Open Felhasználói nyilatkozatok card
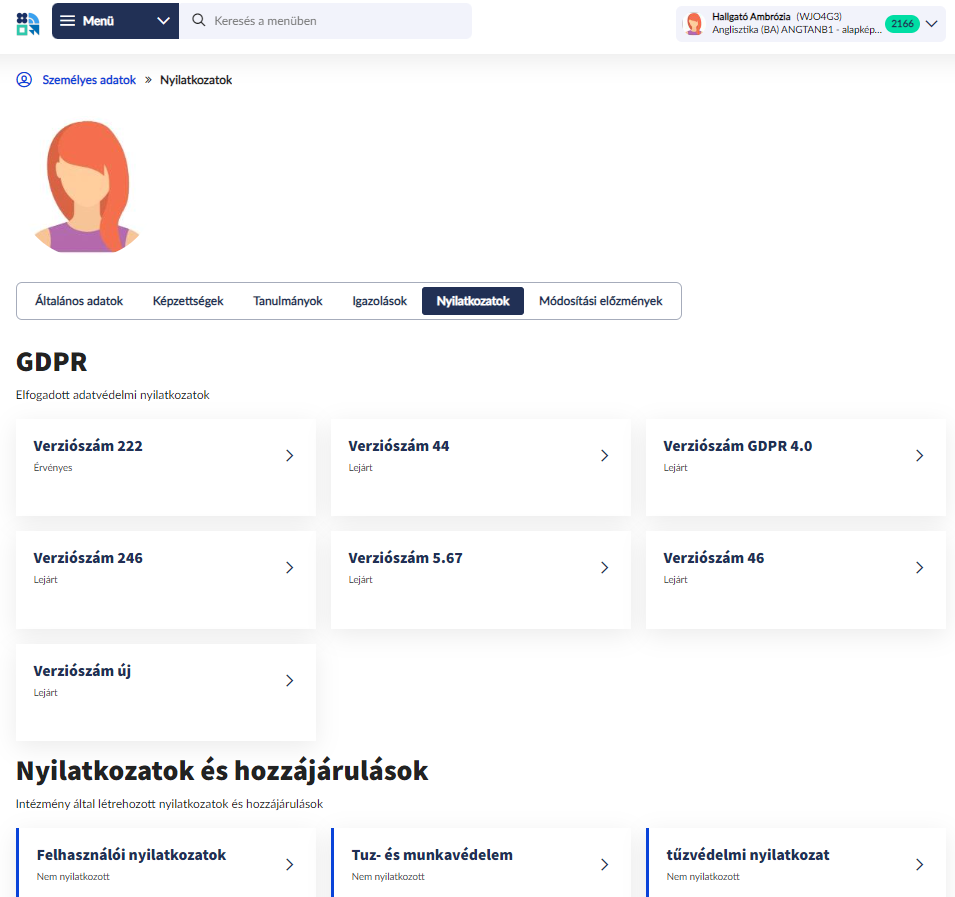 (x=166, y=862)
